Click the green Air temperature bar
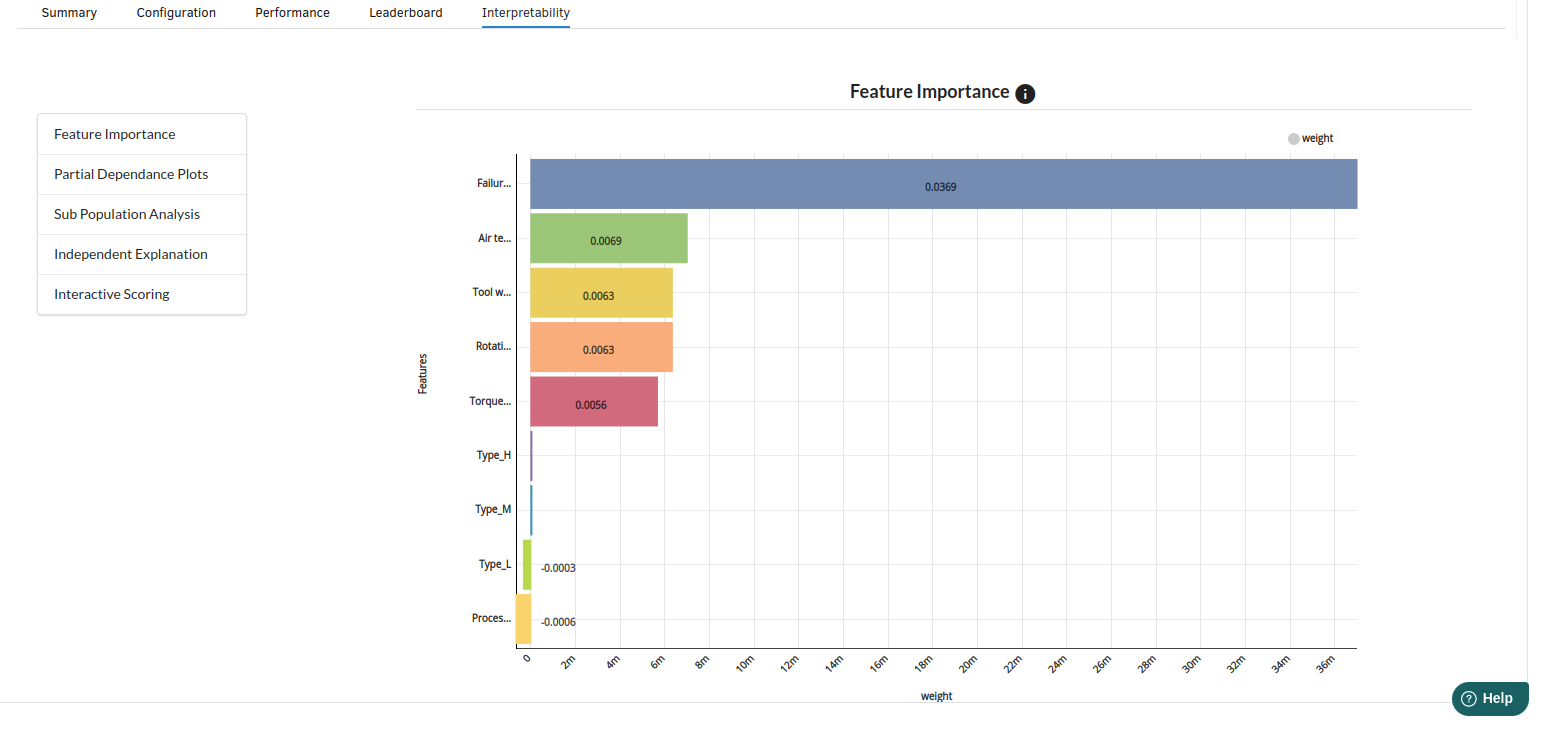 tap(608, 238)
